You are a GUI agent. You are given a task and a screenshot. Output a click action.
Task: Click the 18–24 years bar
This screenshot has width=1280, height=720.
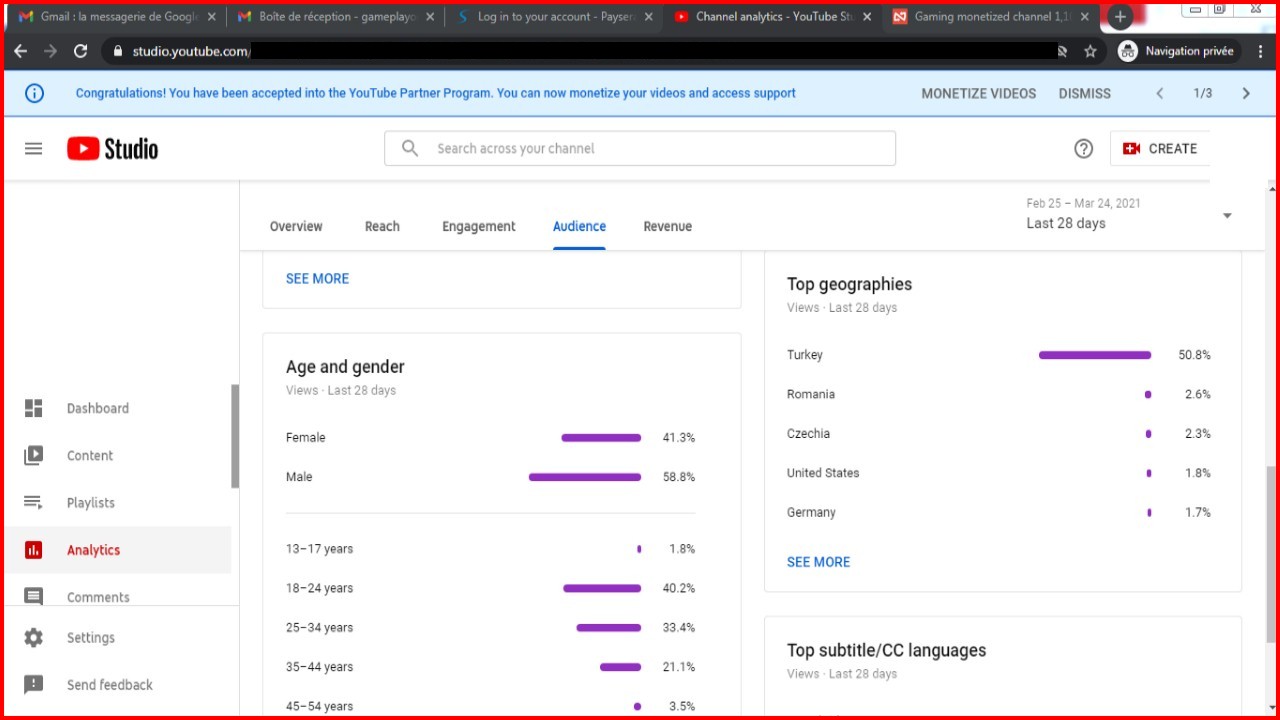(x=602, y=588)
